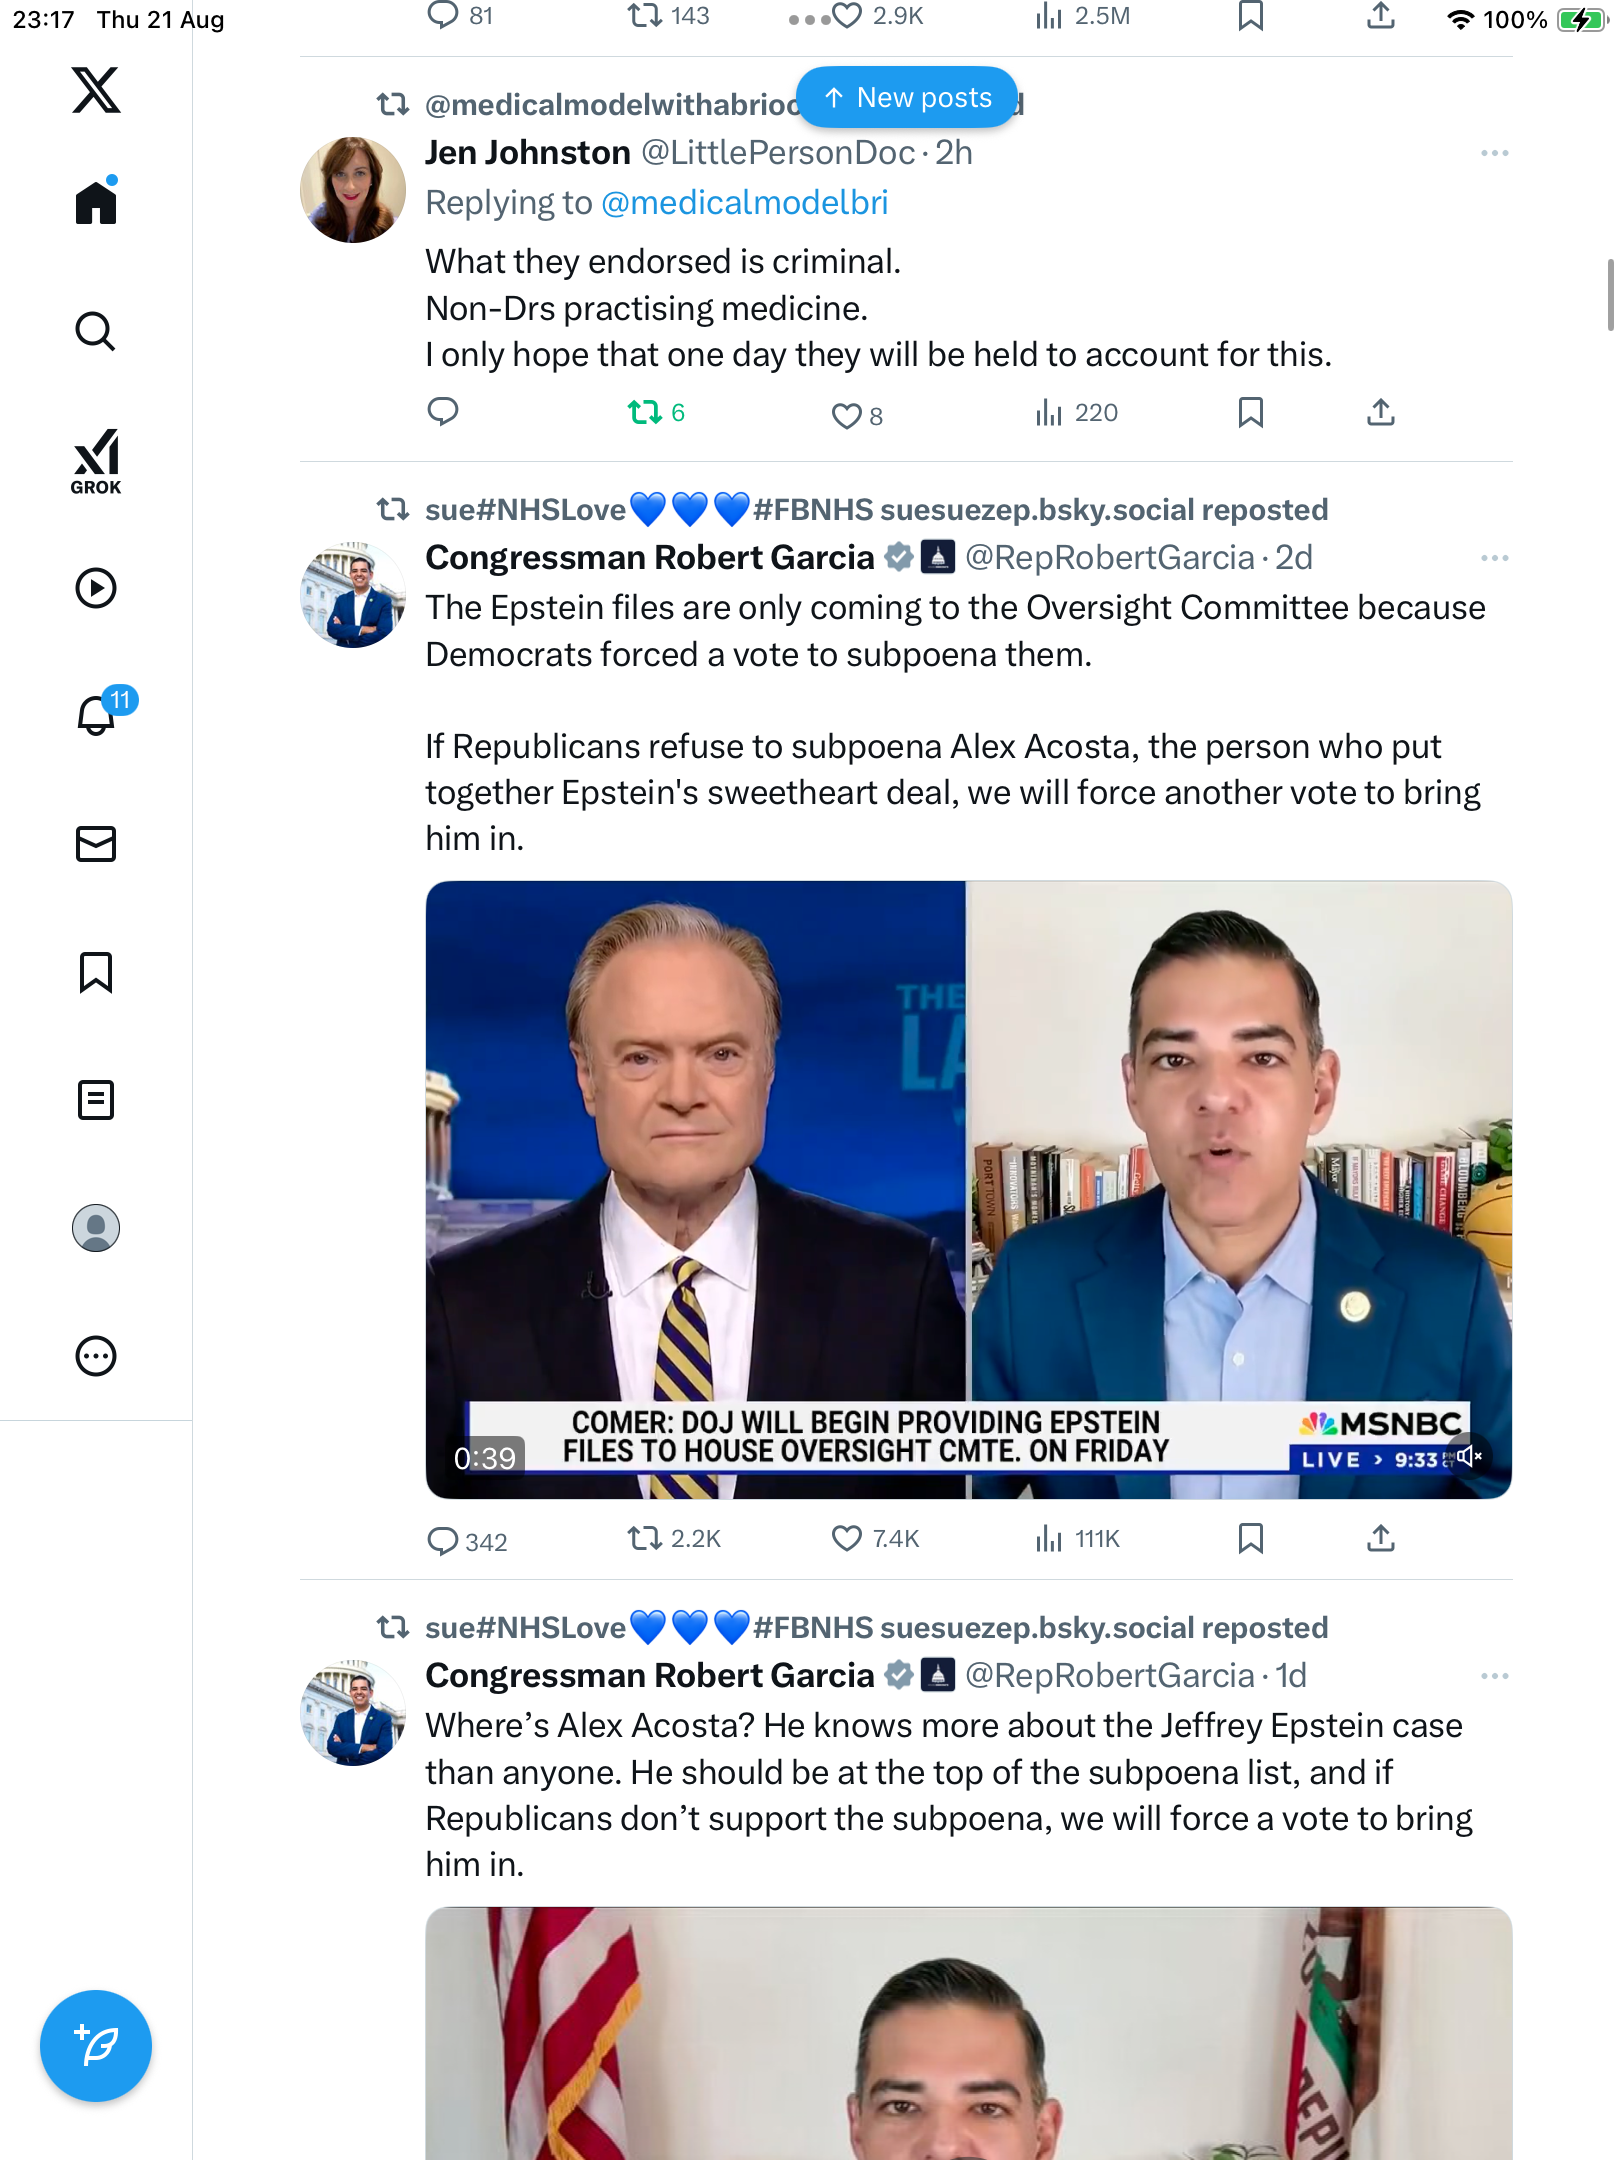Screen dimensions: 1620x2160
Task: Like Jen Johnston's reply with 8 likes
Action: (x=847, y=415)
